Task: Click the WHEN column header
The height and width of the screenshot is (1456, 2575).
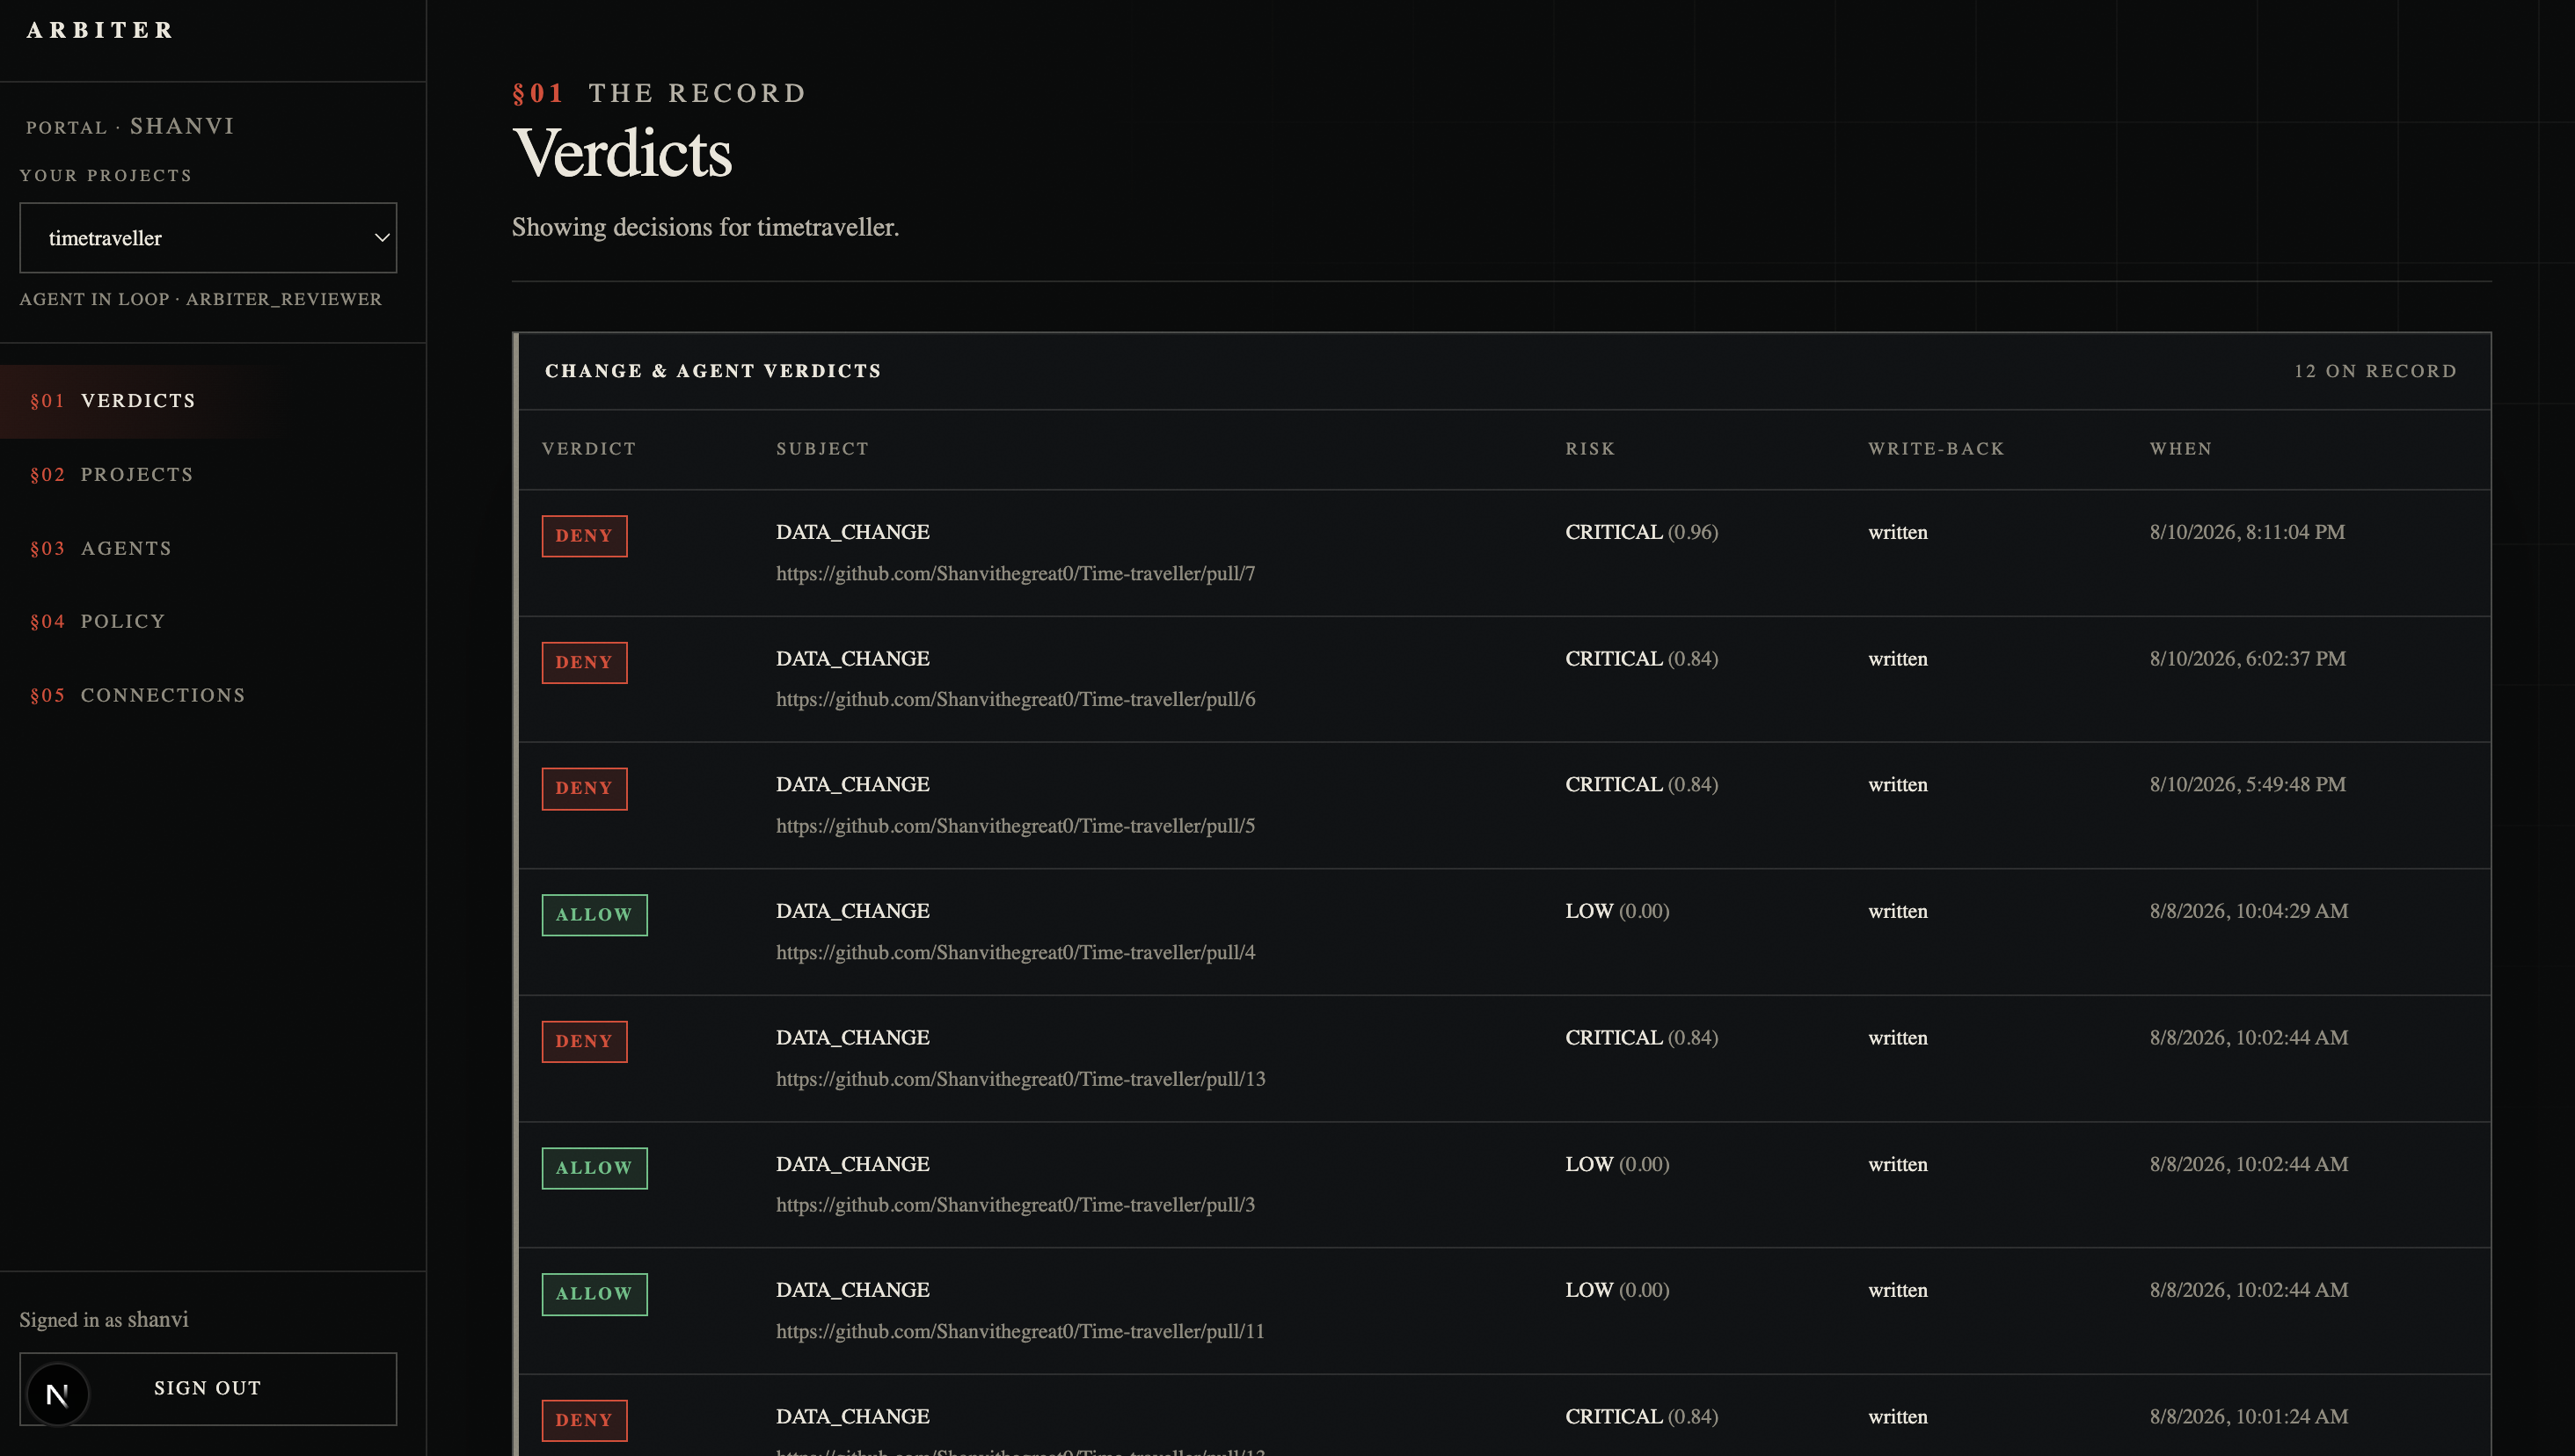Action: pyautogui.click(x=2181, y=449)
